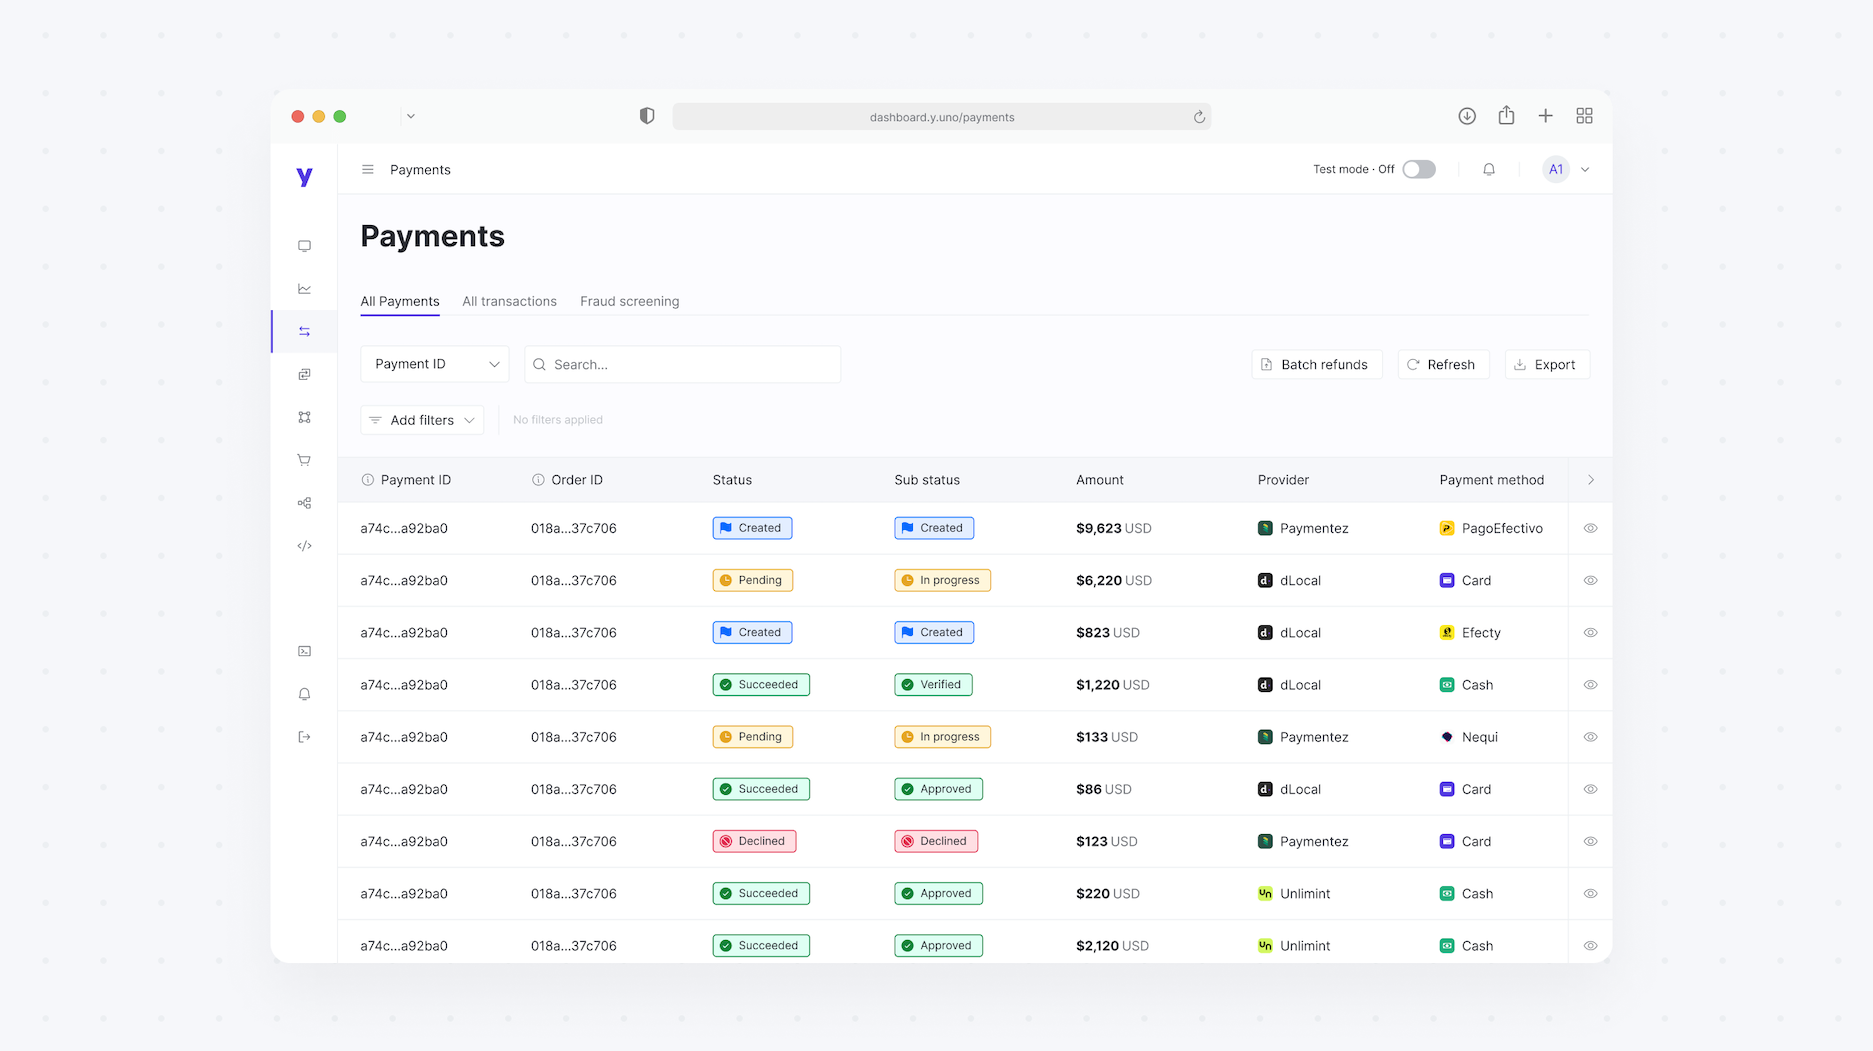Screen dimensions: 1873x1051
Task: Open the shopping cart sidebar icon
Action: pyautogui.click(x=304, y=460)
